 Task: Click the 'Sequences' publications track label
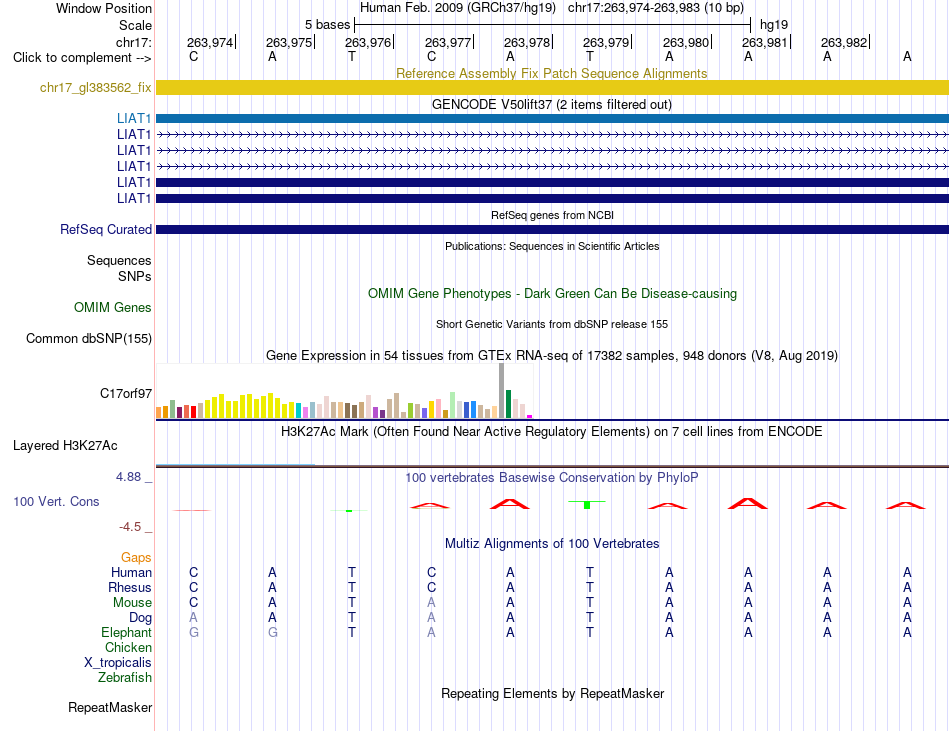point(119,260)
